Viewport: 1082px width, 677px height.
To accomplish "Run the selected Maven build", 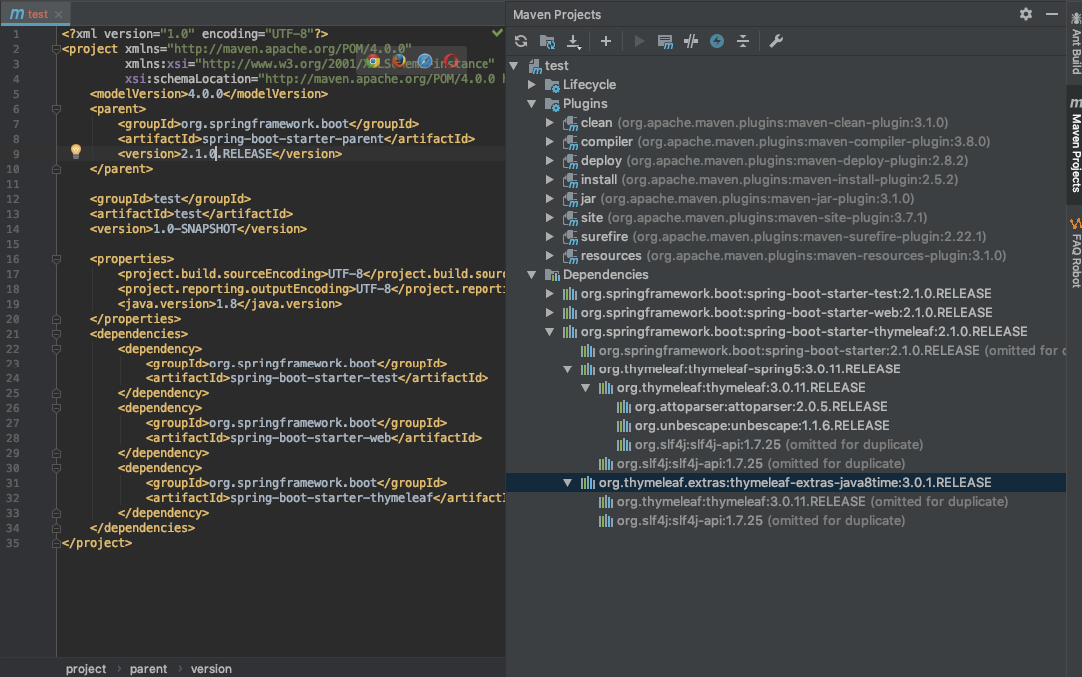I will [x=638, y=41].
